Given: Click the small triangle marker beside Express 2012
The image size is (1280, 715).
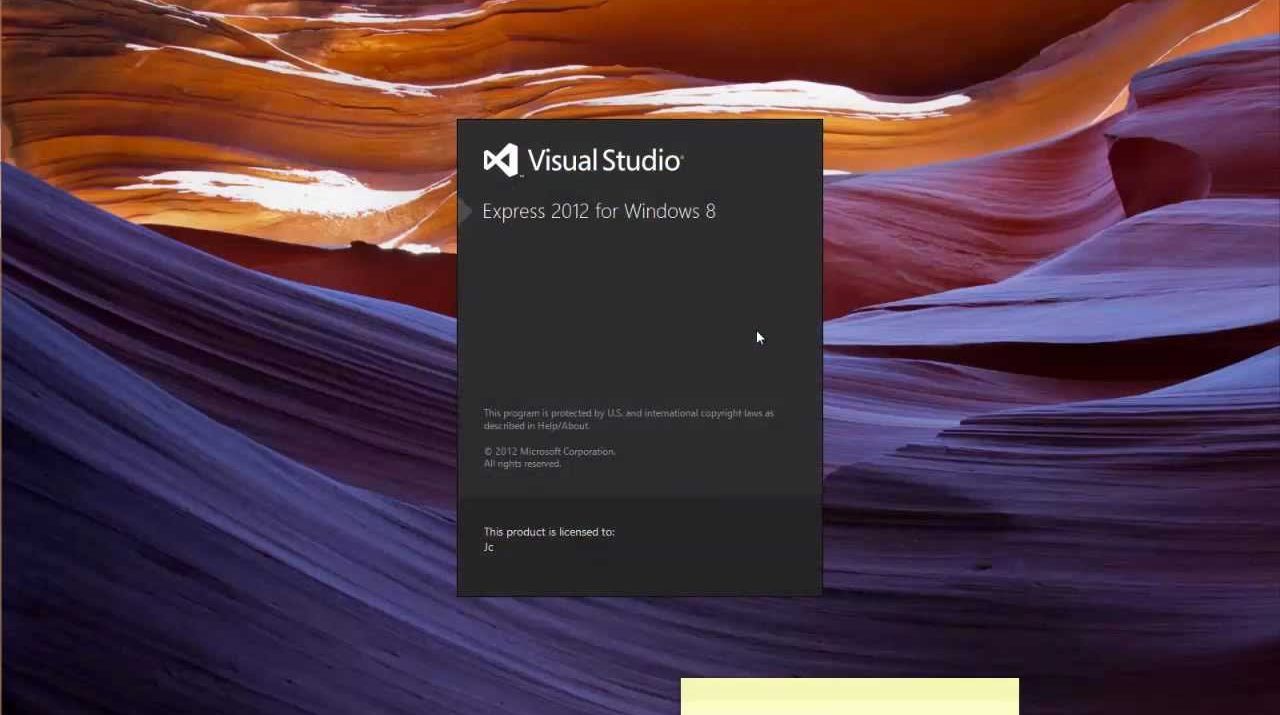Looking at the screenshot, I should pyautogui.click(x=465, y=211).
